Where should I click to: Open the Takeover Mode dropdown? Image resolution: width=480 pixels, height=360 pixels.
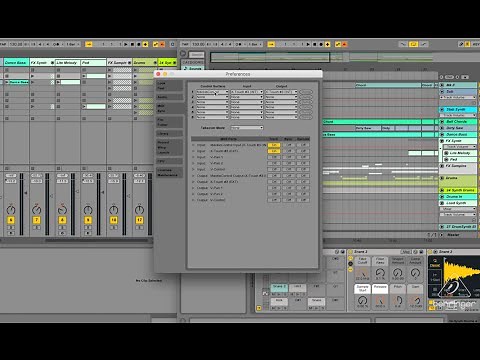point(247,128)
